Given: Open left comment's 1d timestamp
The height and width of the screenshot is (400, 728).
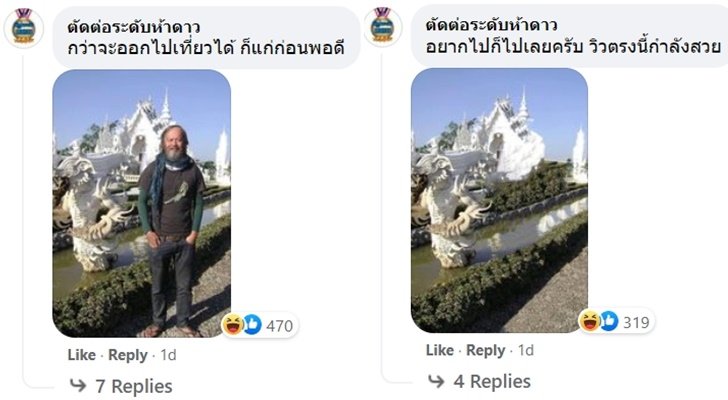Looking at the screenshot, I should [169, 355].
